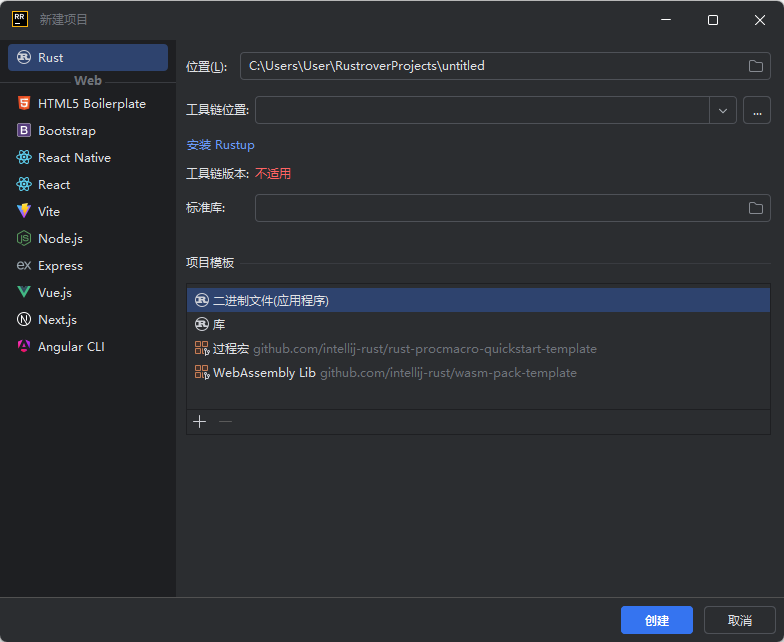Viewport: 784px width, 642px height.
Task: Select the Rust project type icon
Action: click(x=24, y=57)
